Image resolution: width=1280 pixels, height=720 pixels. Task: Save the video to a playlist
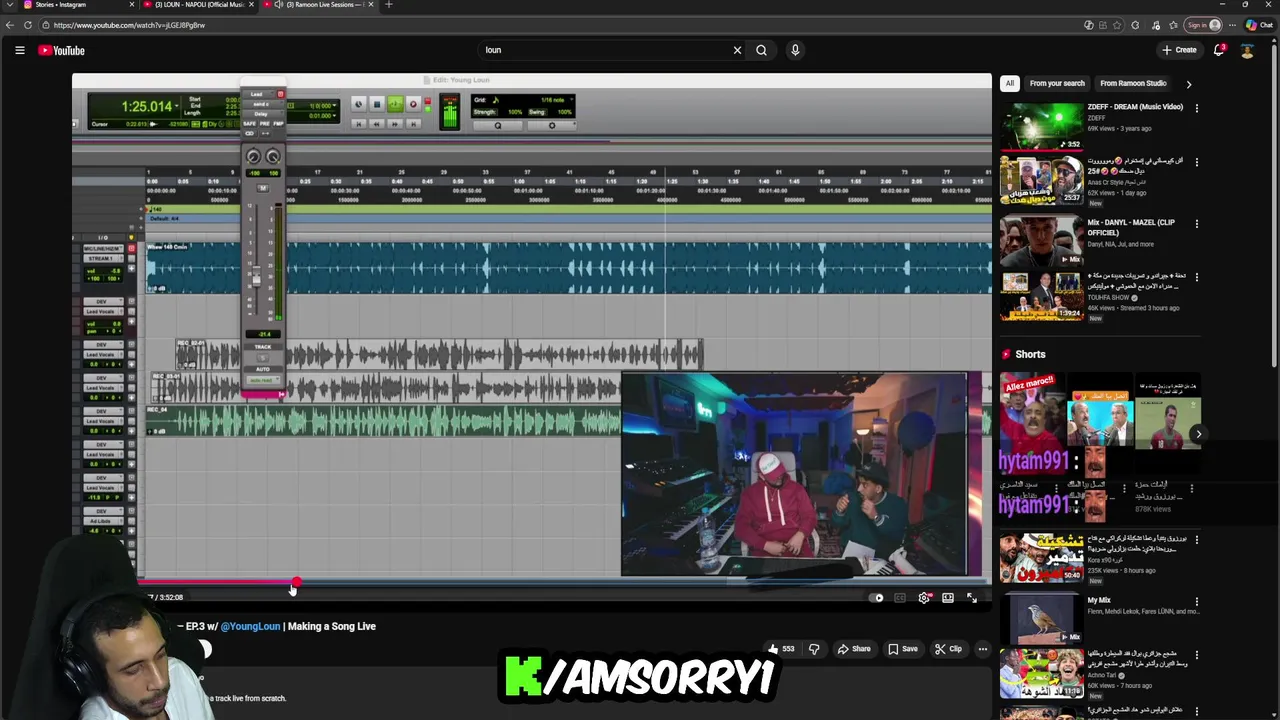pos(902,649)
